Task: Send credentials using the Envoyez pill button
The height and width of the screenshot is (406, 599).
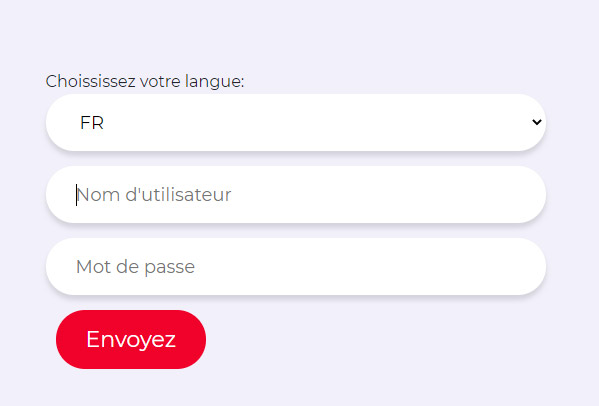Action: coord(131,339)
